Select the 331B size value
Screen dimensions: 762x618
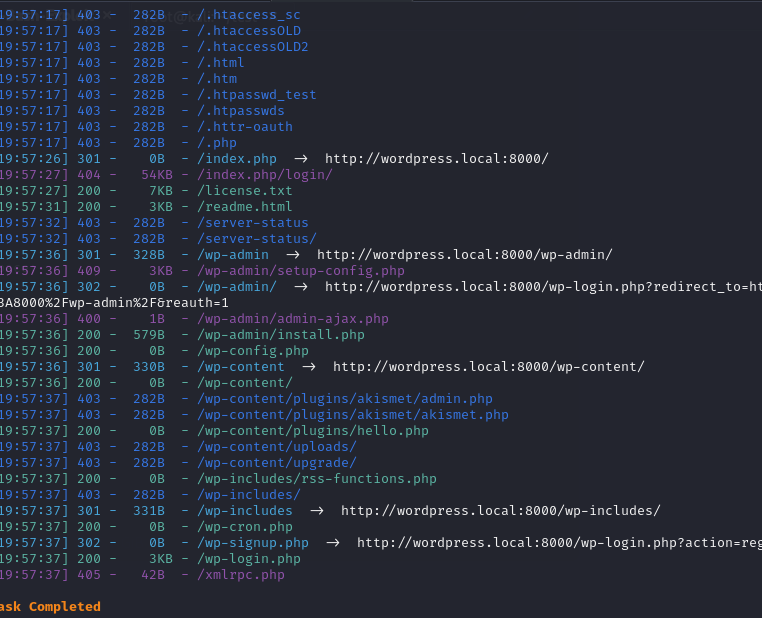point(149,512)
